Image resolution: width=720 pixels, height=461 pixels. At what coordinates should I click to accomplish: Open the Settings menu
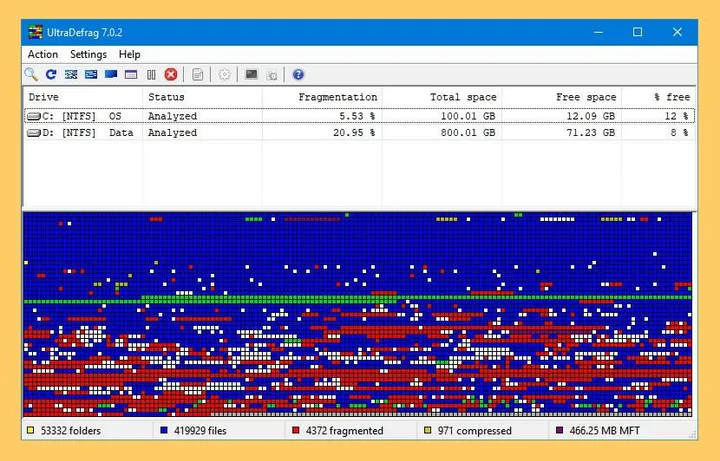pyautogui.click(x=88, y=54)
